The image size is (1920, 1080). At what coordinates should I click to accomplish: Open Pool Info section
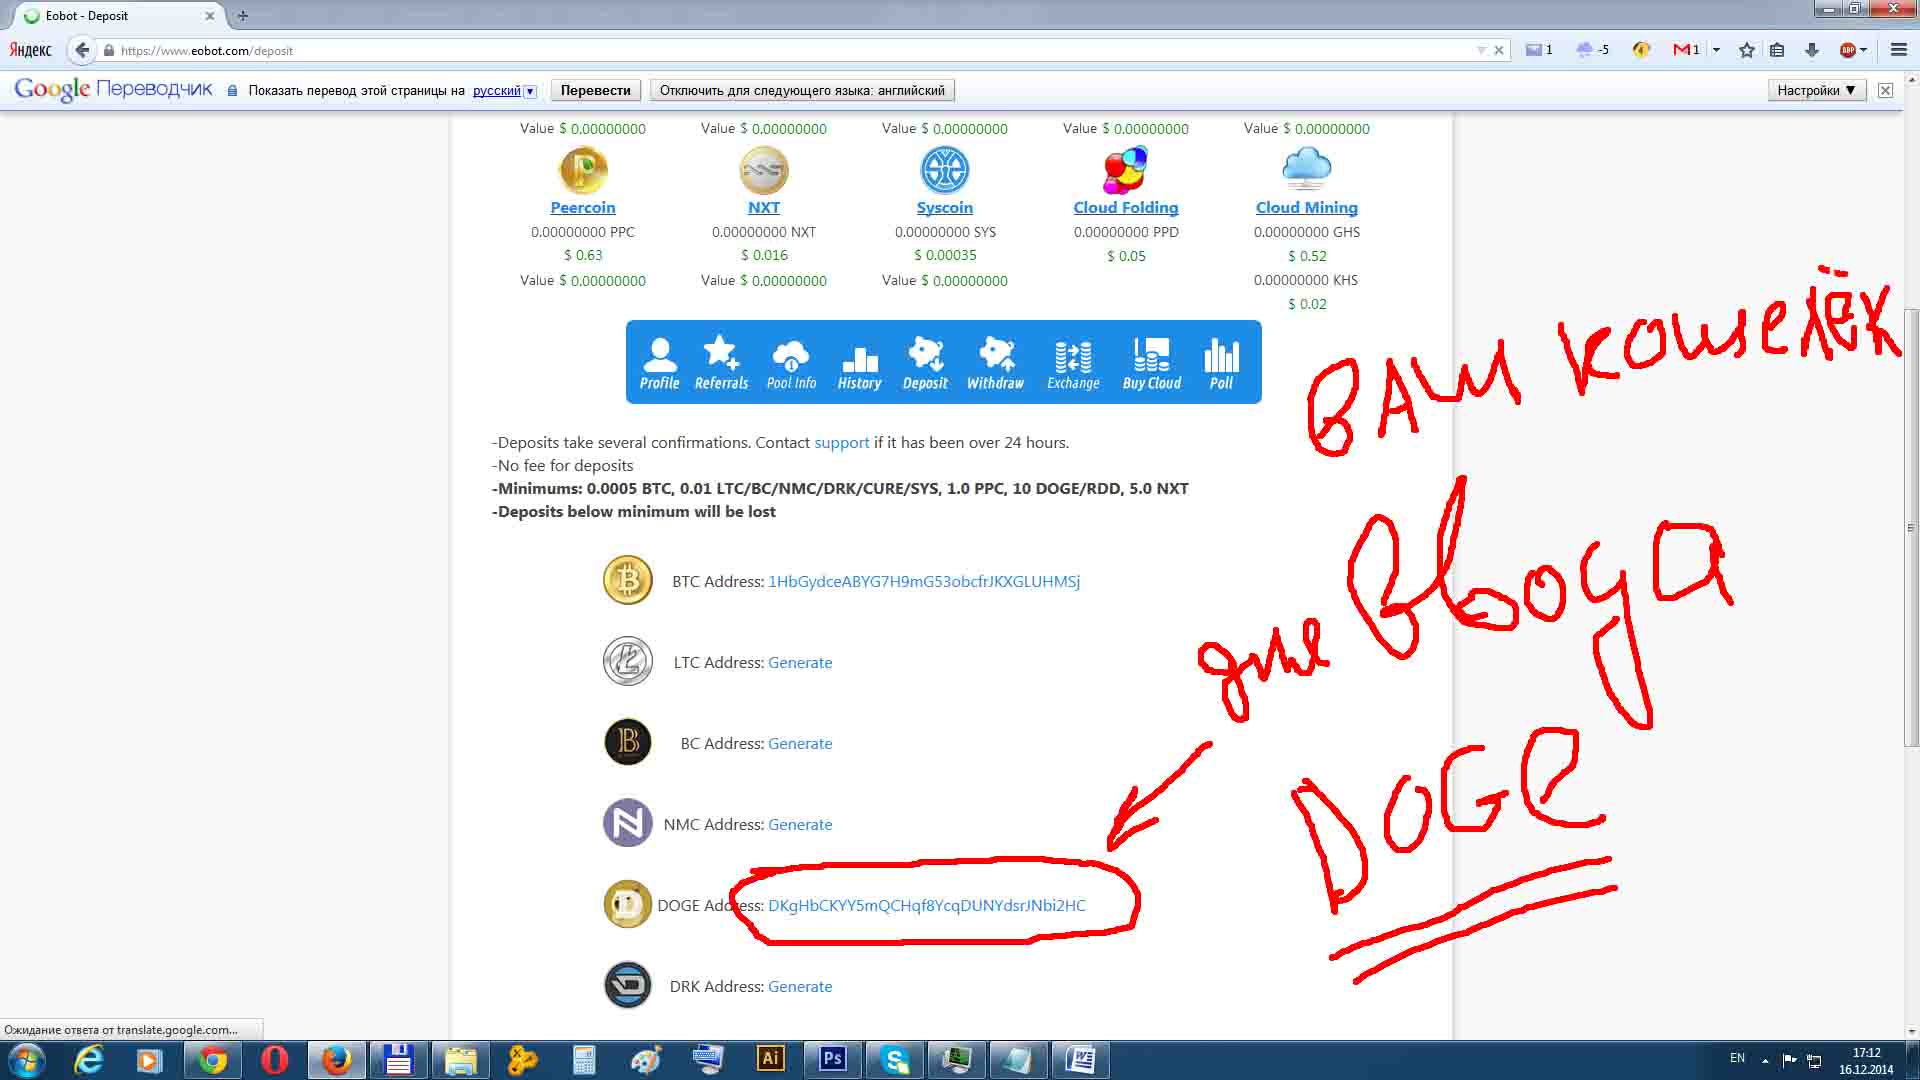coord(791,363)
